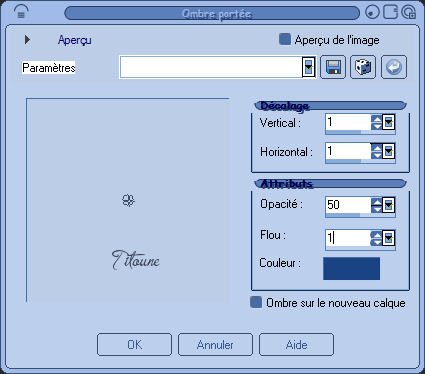This screenshot has height=374, width=425.
Task: Click the round minimize button in title bar
Action: pos(372,12)
